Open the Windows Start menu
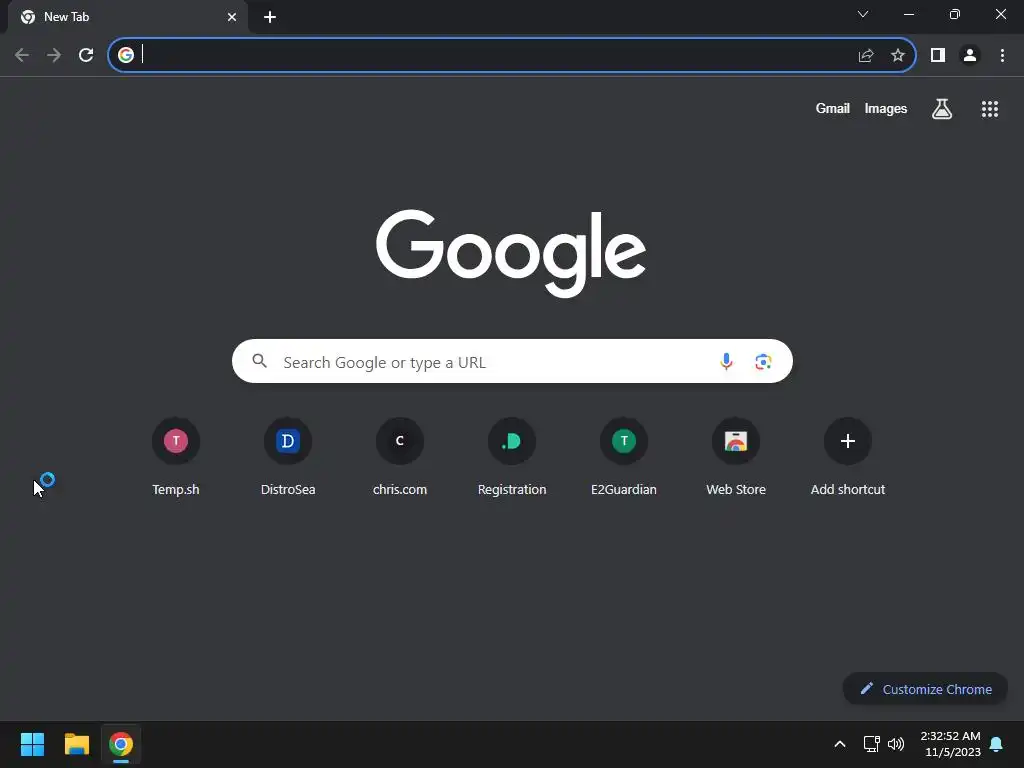The width and height of the screenshot is (1024, 768). point(33,744)
